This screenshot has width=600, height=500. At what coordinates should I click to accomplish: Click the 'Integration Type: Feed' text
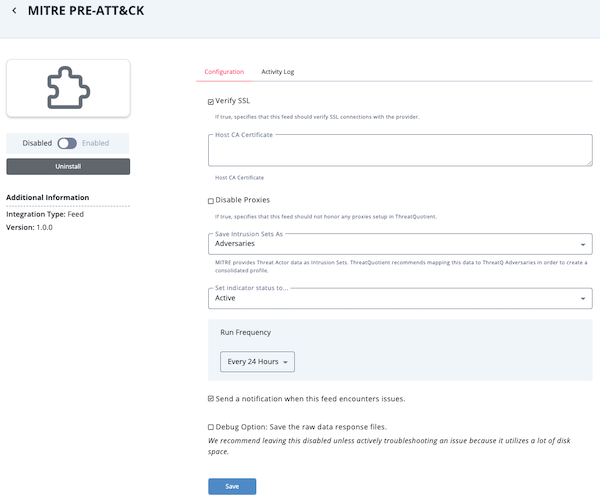point(45,214)
